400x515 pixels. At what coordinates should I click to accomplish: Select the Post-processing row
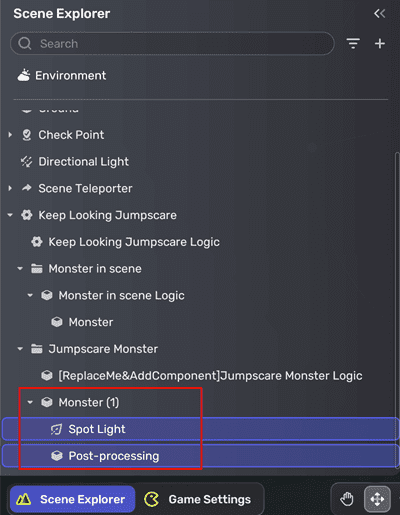coord(200,456)
